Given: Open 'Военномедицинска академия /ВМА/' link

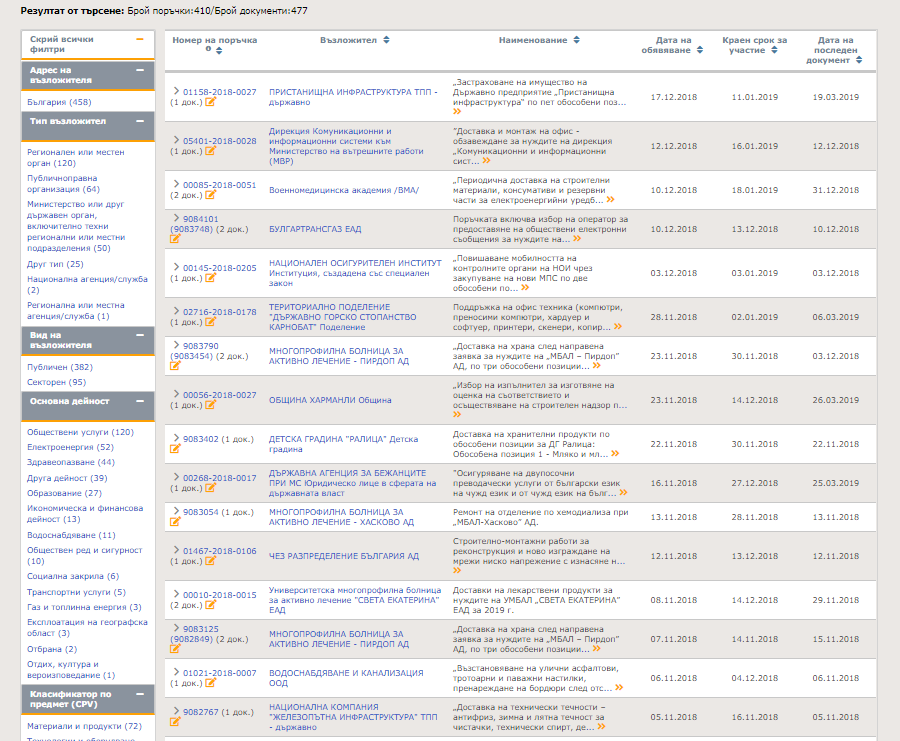Looking at the screenshot, I should point(344,190).
